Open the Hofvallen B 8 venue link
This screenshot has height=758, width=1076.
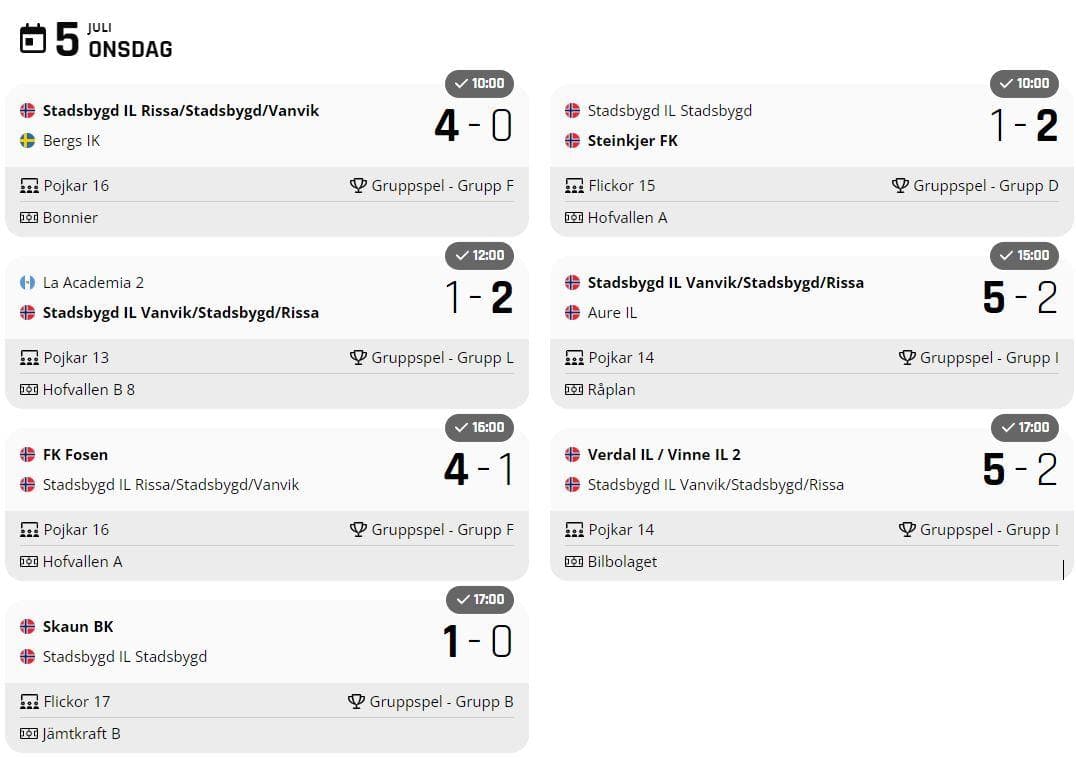(88, 390)
